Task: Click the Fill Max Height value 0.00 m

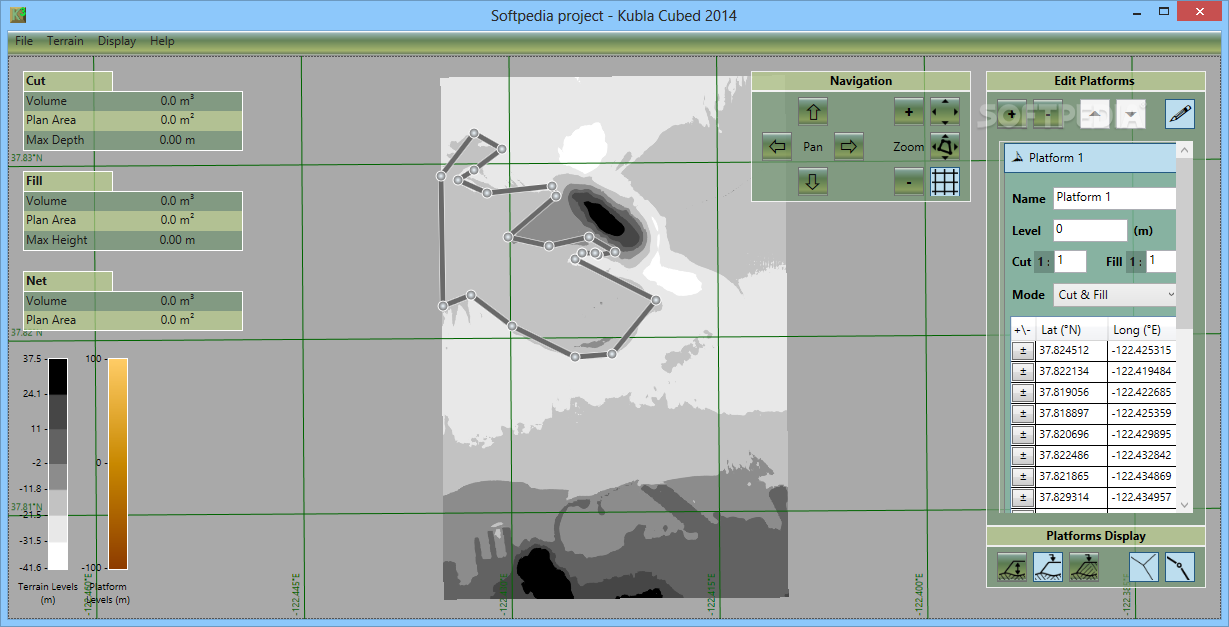Action: click(x=177, y=240)
